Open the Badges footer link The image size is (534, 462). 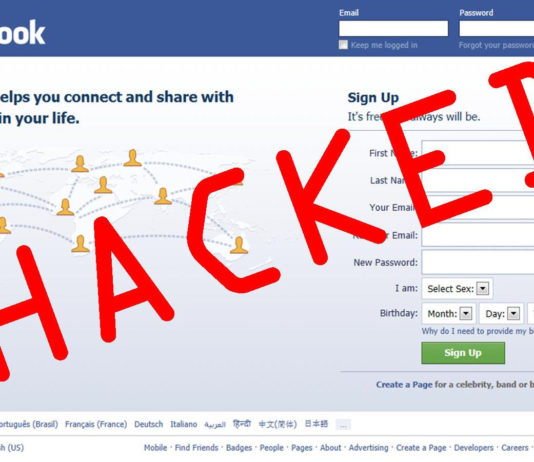click(239, 448)
